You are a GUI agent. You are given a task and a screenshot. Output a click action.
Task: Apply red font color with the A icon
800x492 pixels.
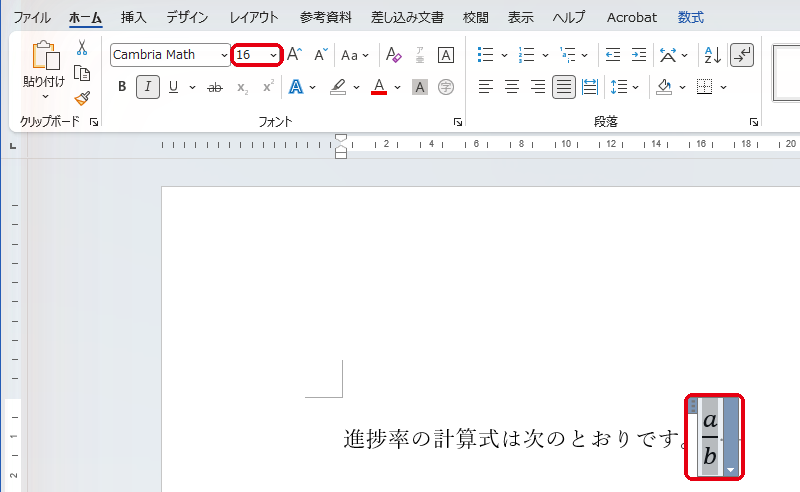coord(379,87)
